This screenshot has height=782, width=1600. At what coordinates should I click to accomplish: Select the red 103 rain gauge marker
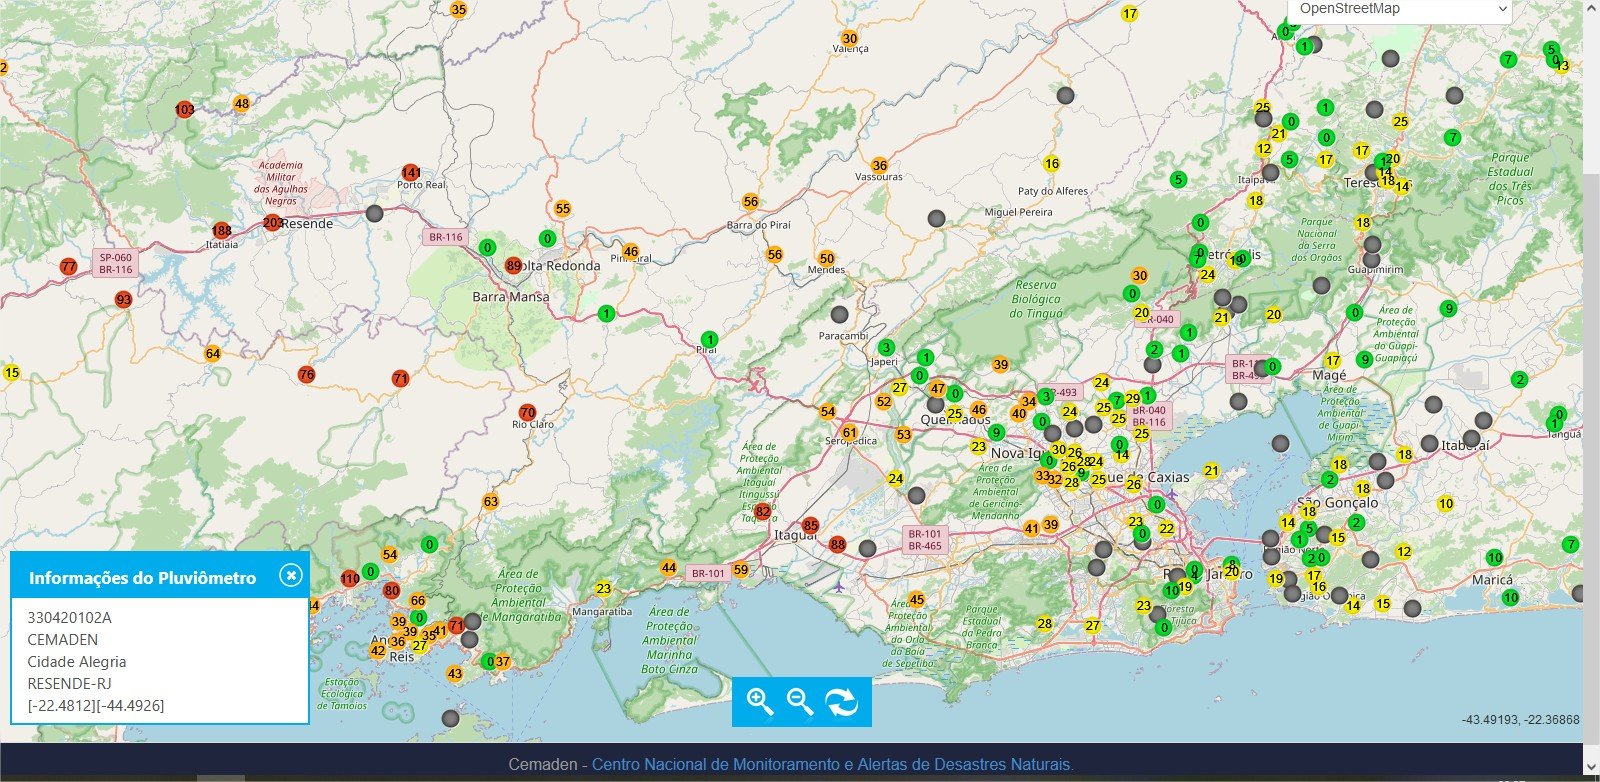[185, 110]
